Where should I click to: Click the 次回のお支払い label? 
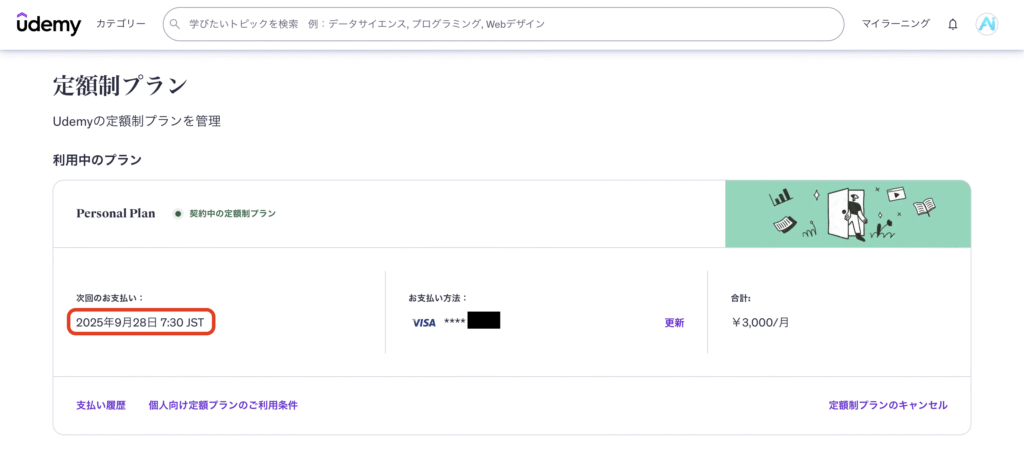coord(110,298)
